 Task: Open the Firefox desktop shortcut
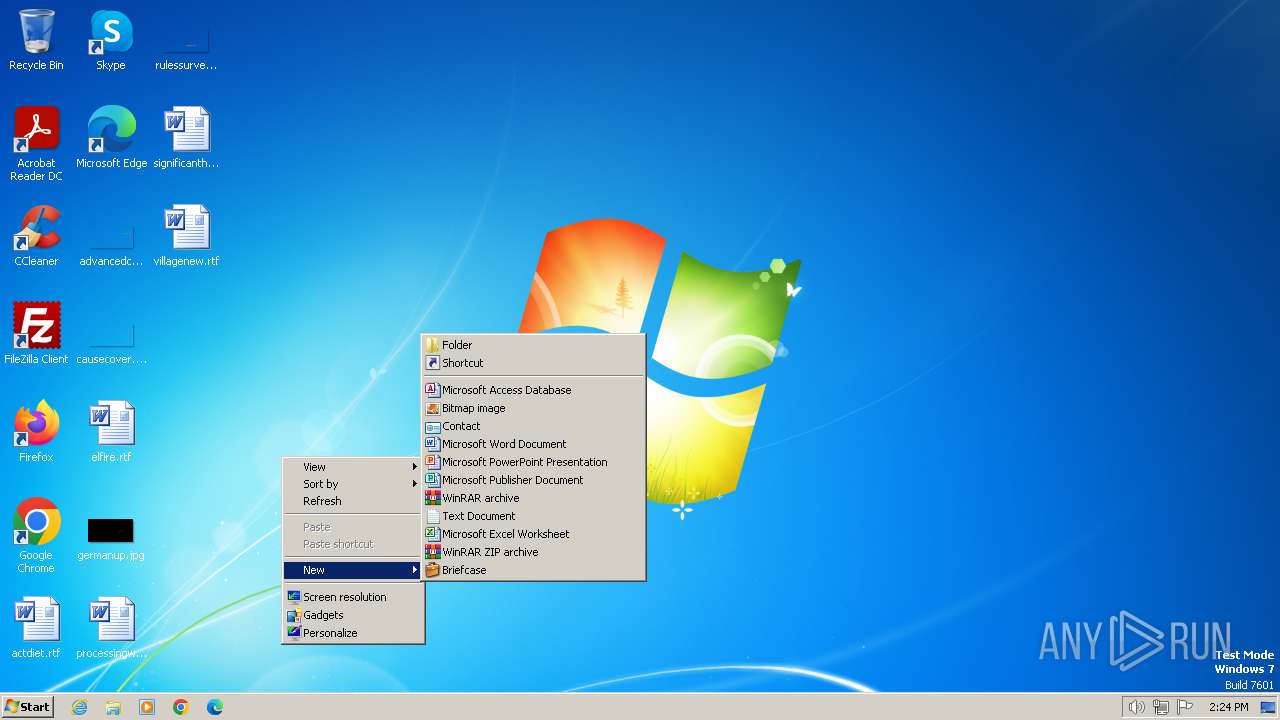coord(36,432)
